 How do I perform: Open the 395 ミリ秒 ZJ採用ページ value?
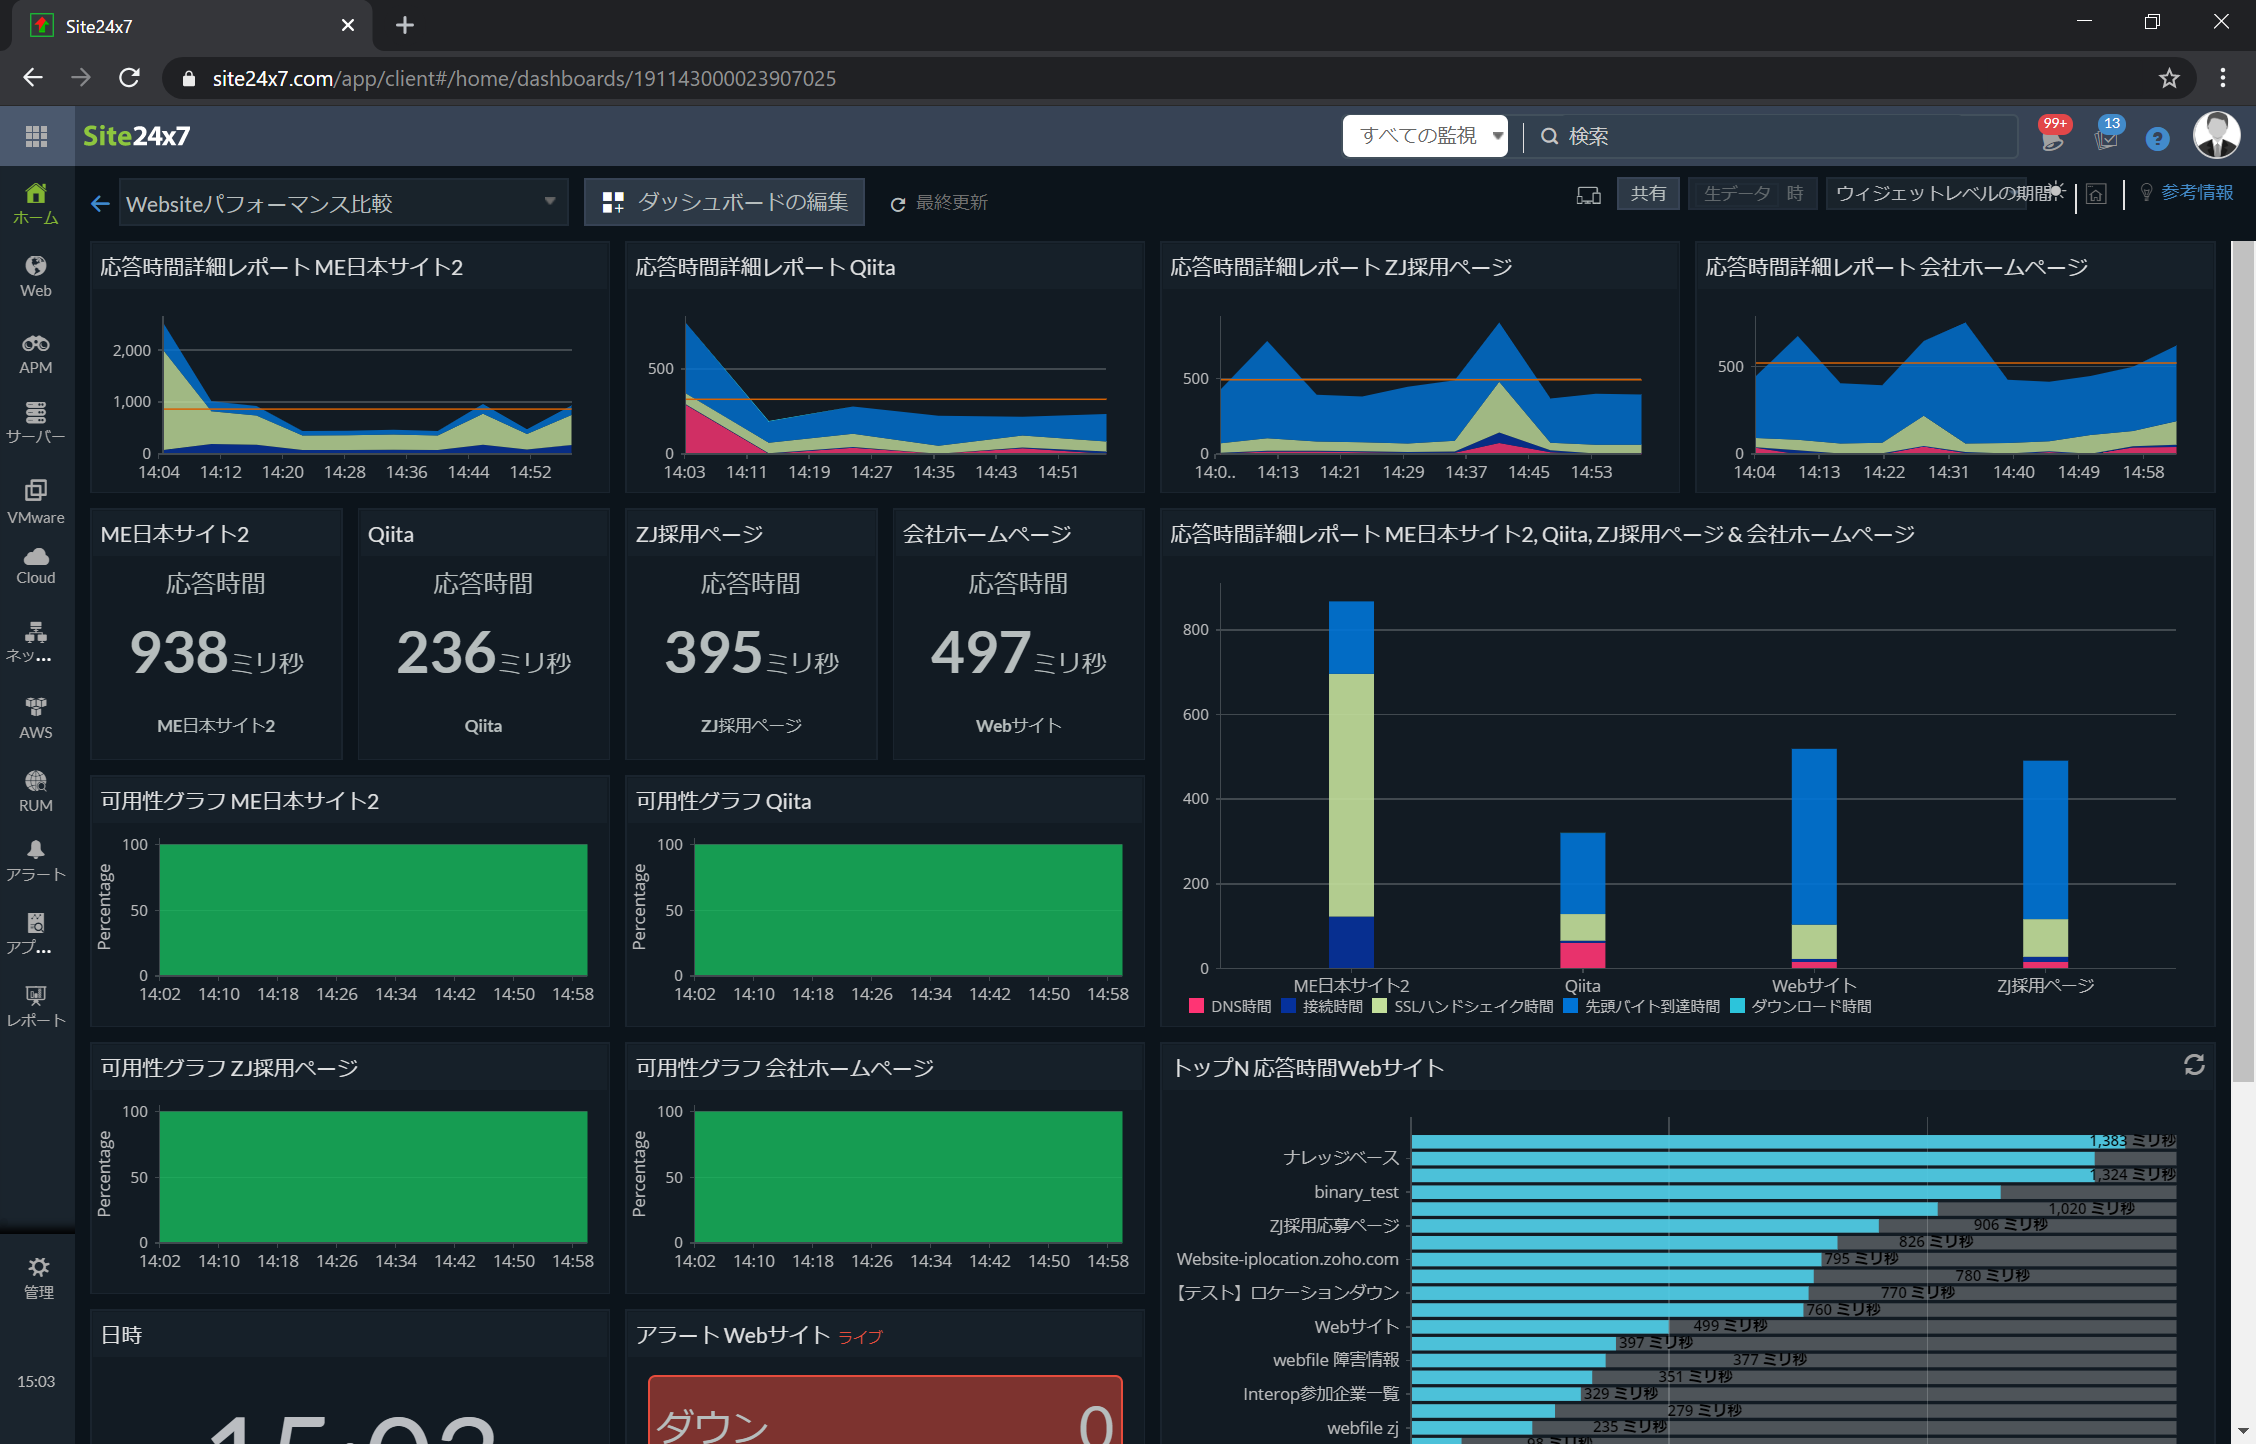[x=751, y=652]
